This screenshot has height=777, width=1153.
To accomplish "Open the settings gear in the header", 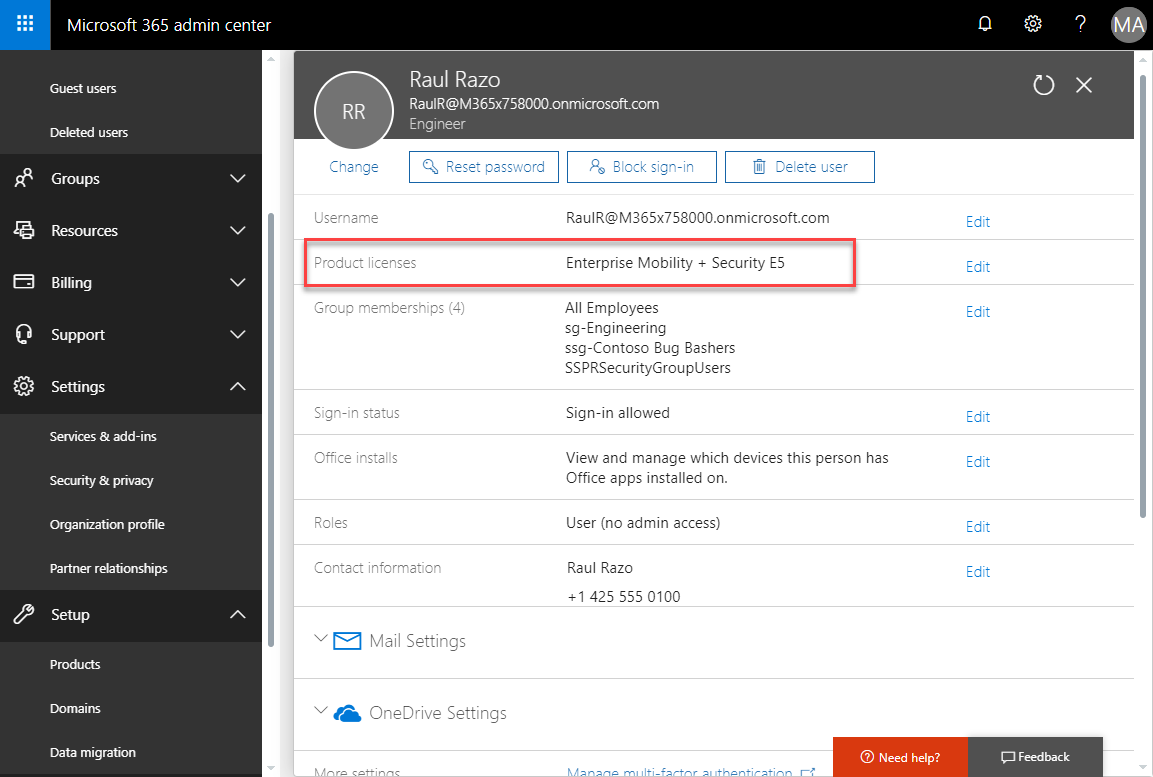I will click(1033, 25).
